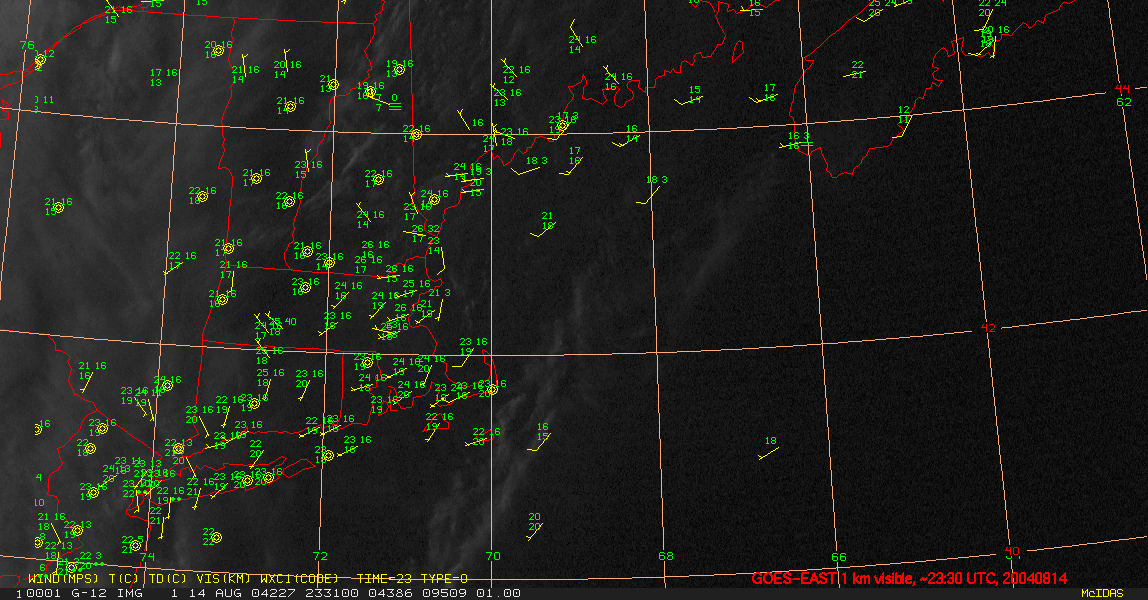Viewport: 1148px width, 600px height.
Task: Click the green longitude label 62
Action: click(x=1124, y=102)
